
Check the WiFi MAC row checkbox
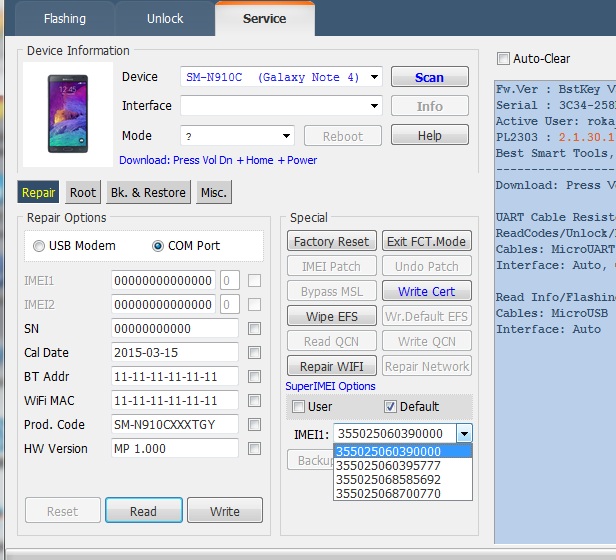[254, 400]
